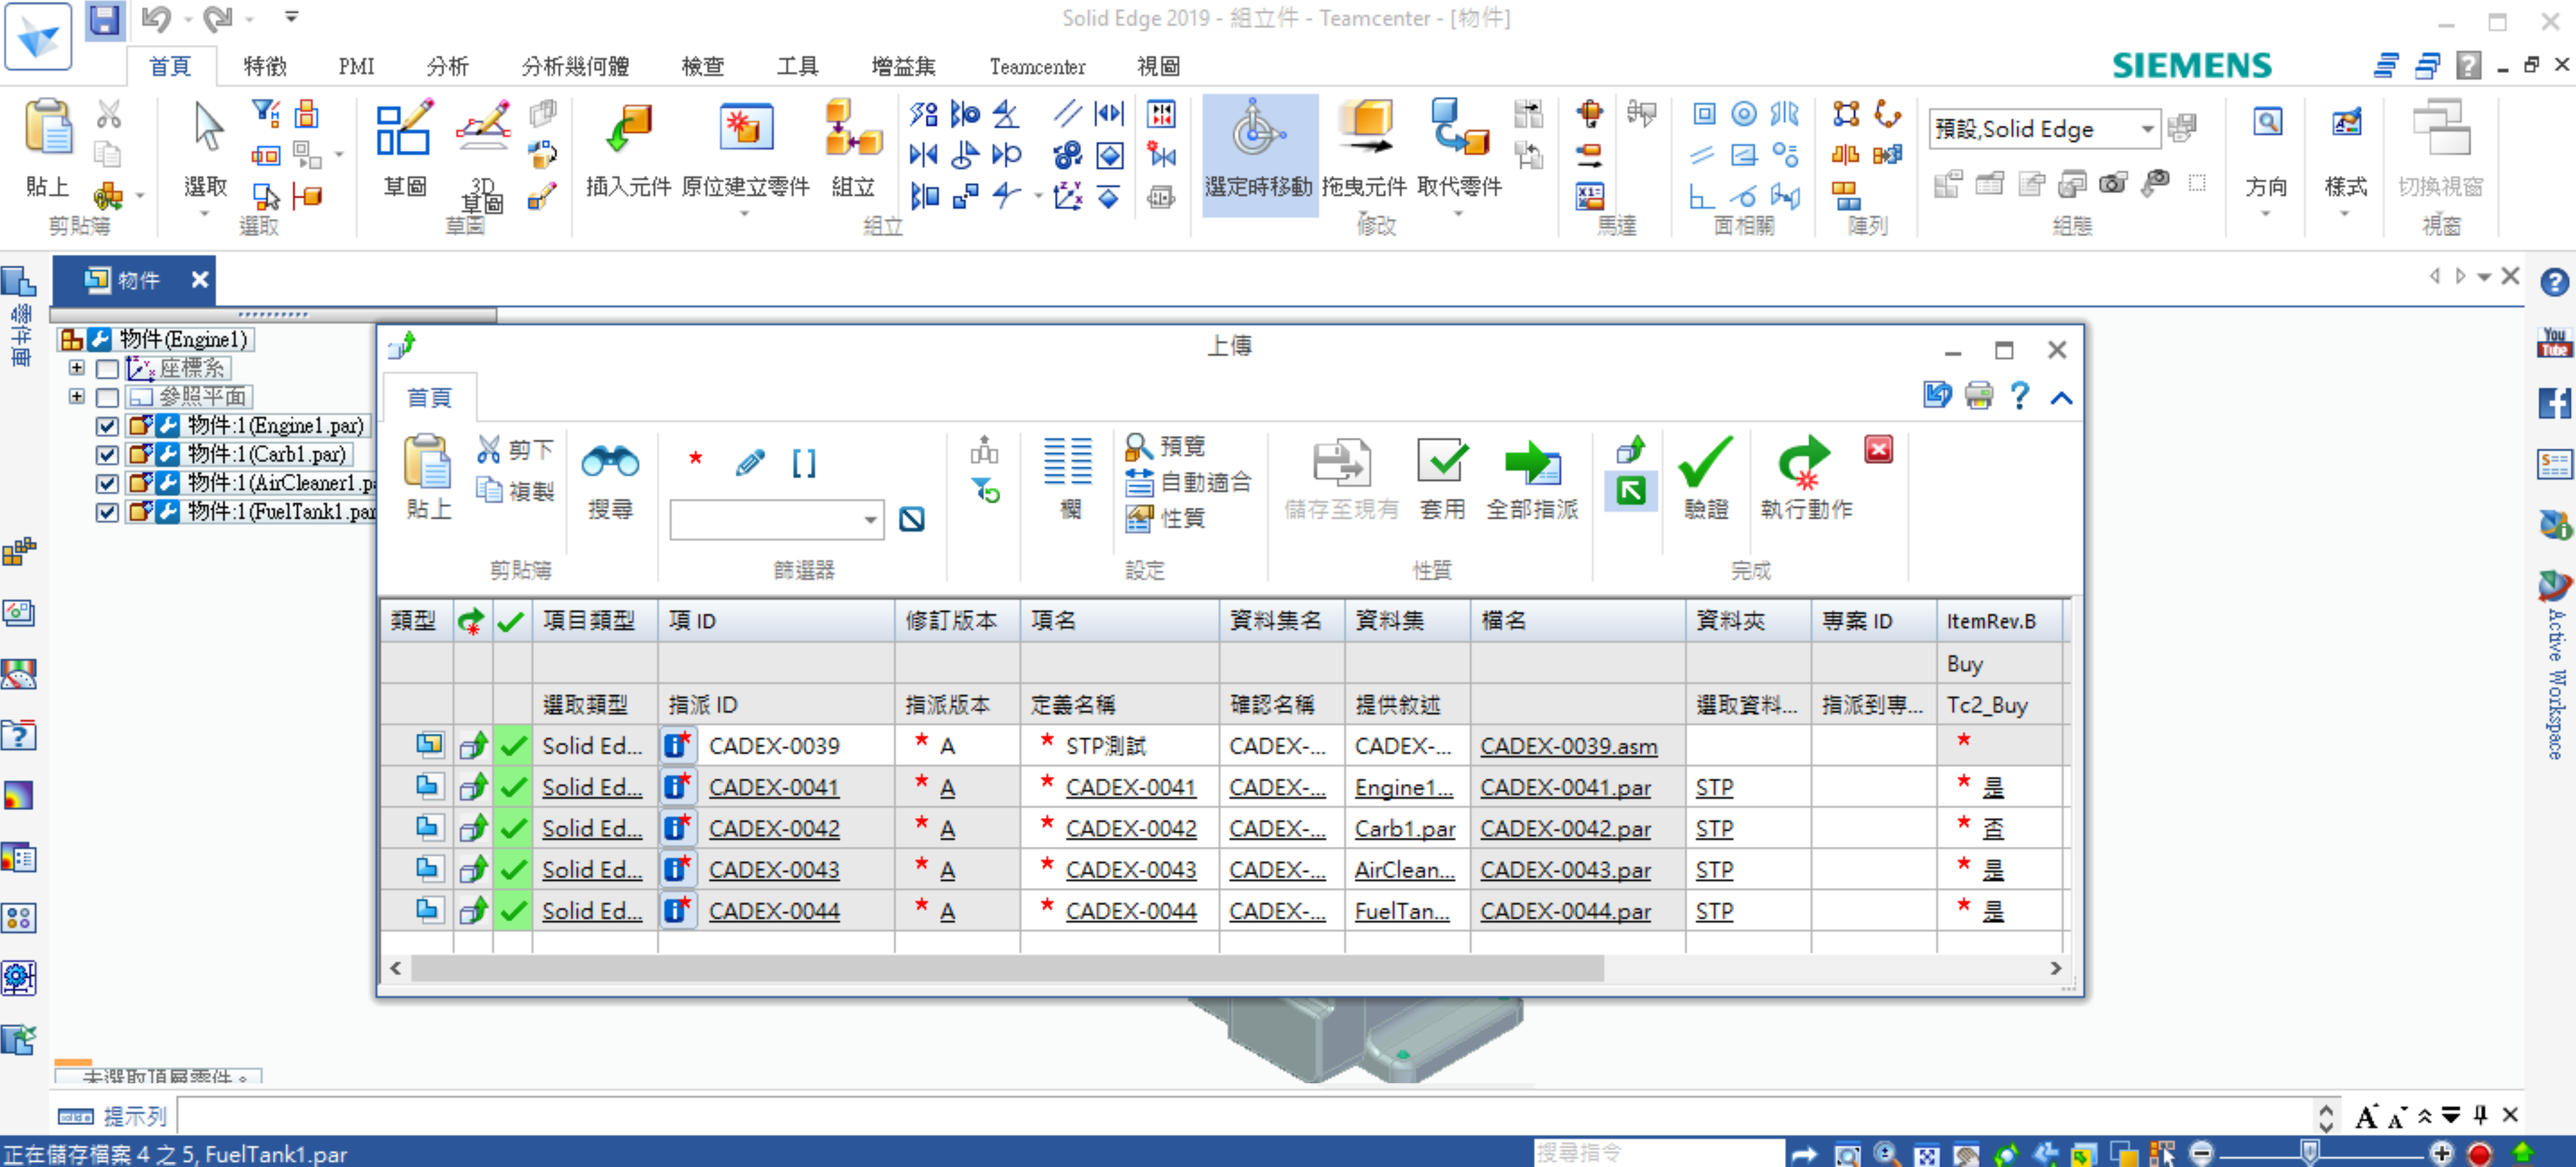
Task: Toggle checkbox for AirCleaner1 part in tree
Action: tap(107, 483)
